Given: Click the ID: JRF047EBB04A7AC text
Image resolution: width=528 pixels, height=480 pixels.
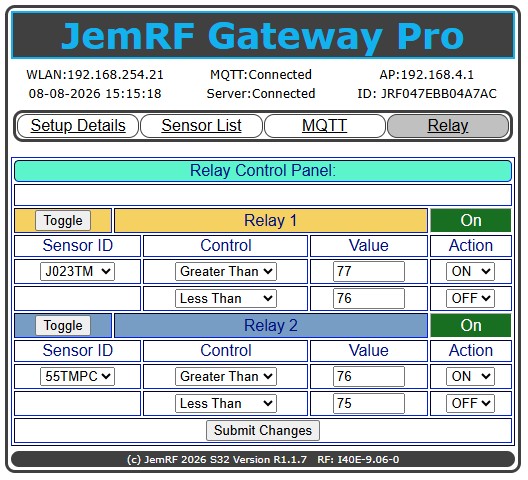Looking at the screenshot, I should pyautogui.click(x=427, y=93).
